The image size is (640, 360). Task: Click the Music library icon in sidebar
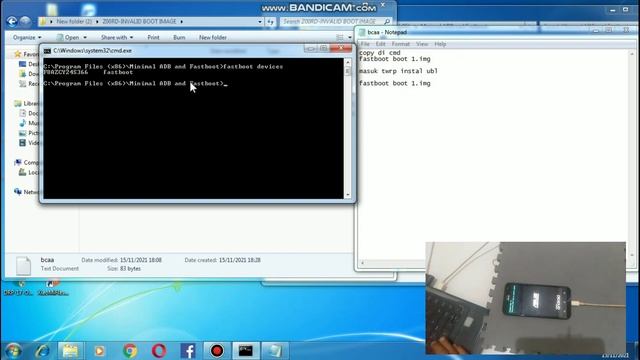22,123
